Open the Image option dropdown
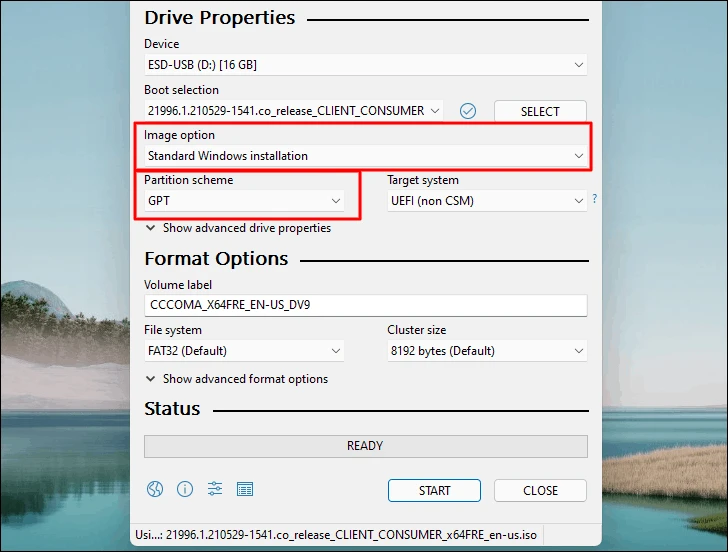 tap(365, 156)
